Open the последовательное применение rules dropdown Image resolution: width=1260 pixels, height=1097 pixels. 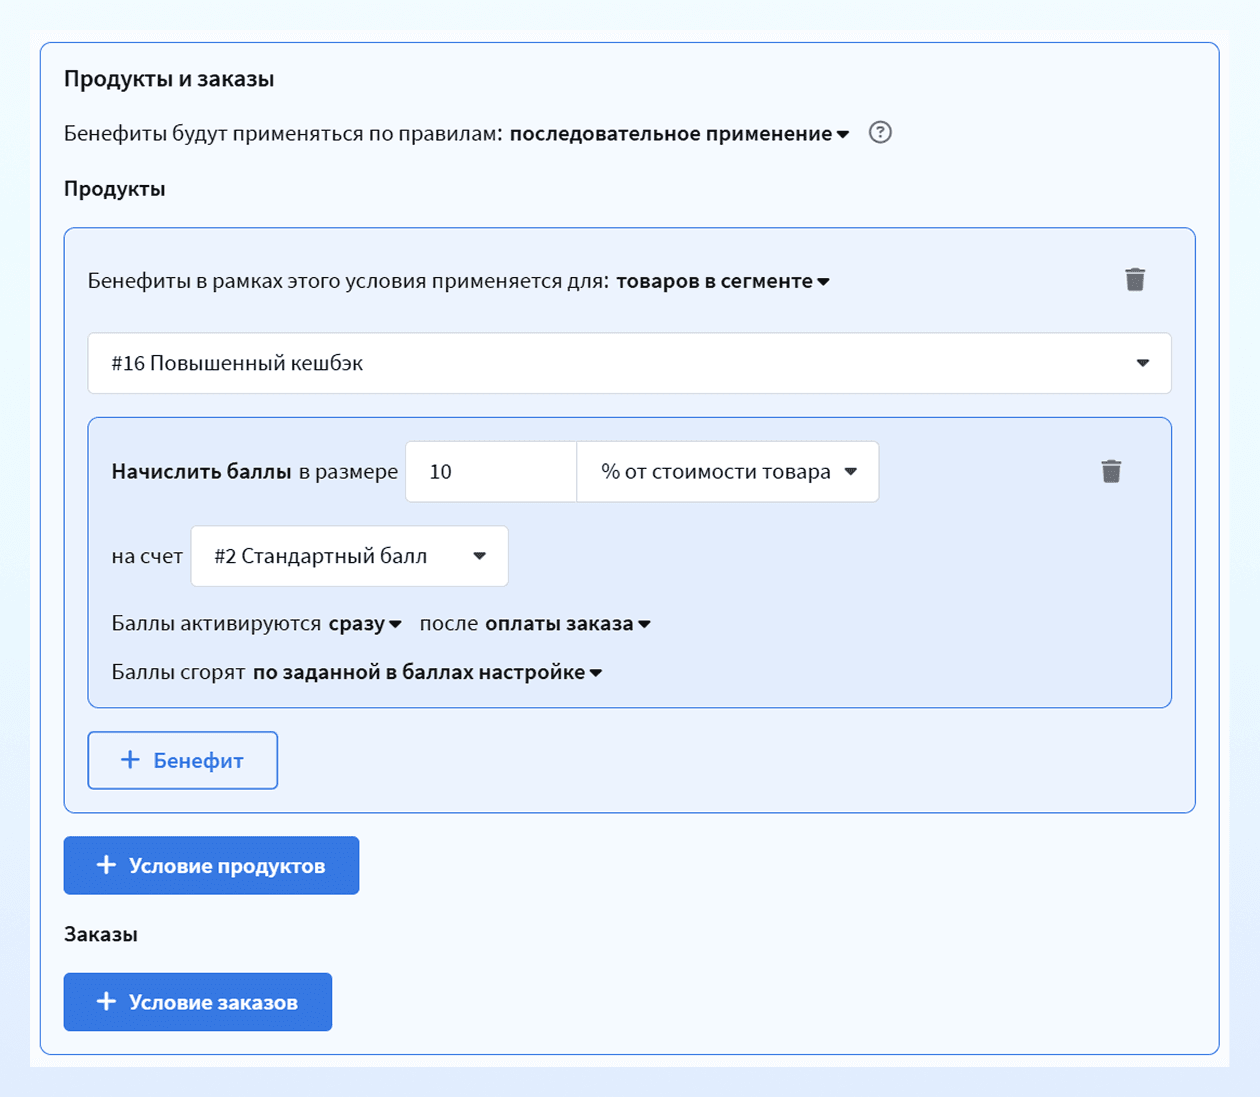coord(679,133)
